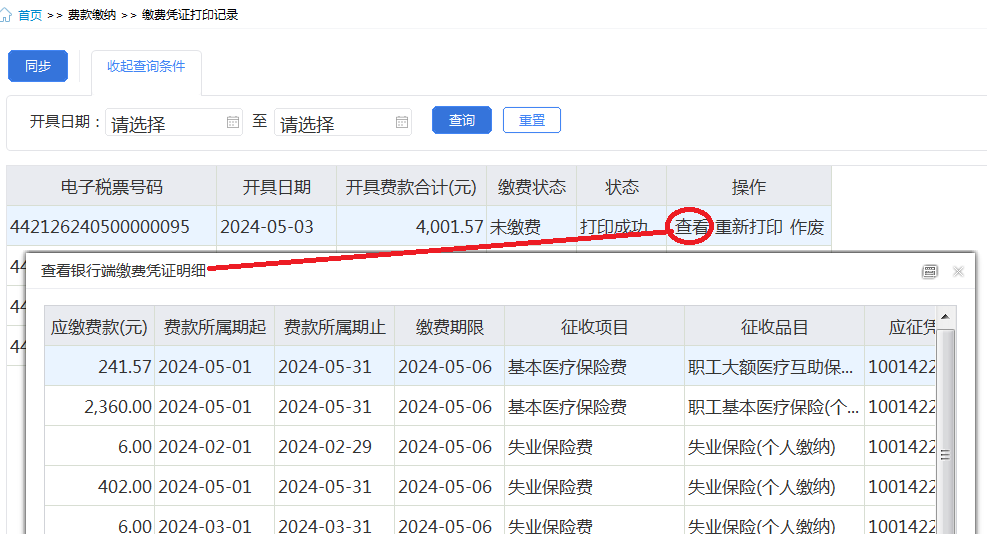987x534 pixels.
Task: Click 费款所属期起 column header
Action: (215, 327)
